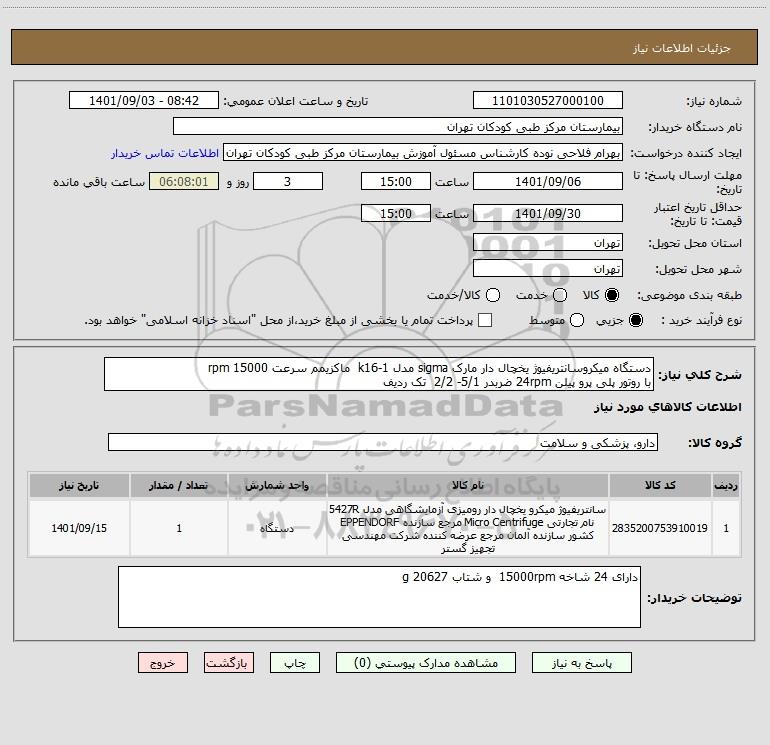Click the چاپ print button
The height and width of the screenshot is (745, 770).
[295, 663]
